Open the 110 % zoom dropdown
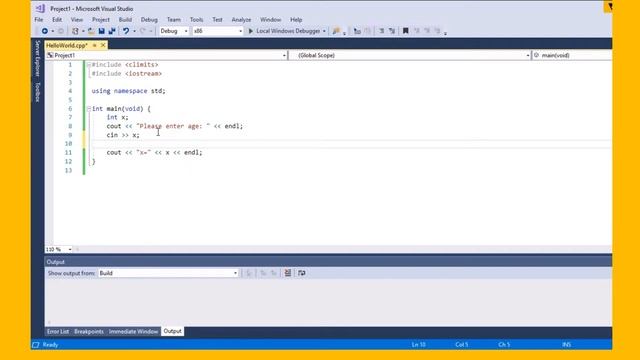640x360 pixels. (70, 249)
